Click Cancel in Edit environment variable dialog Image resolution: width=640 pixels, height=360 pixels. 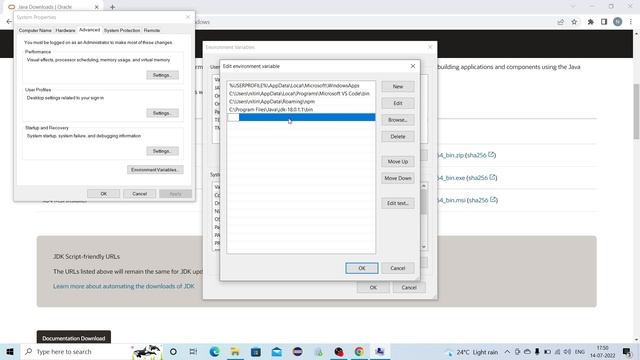(x=398, y=268)
